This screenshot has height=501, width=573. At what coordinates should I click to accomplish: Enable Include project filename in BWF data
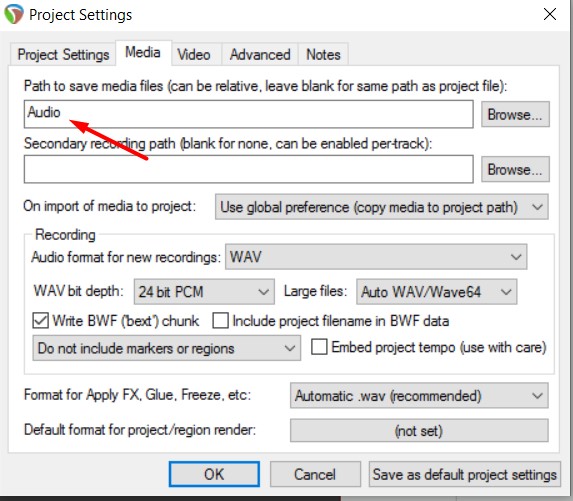[x=220, y=320]
